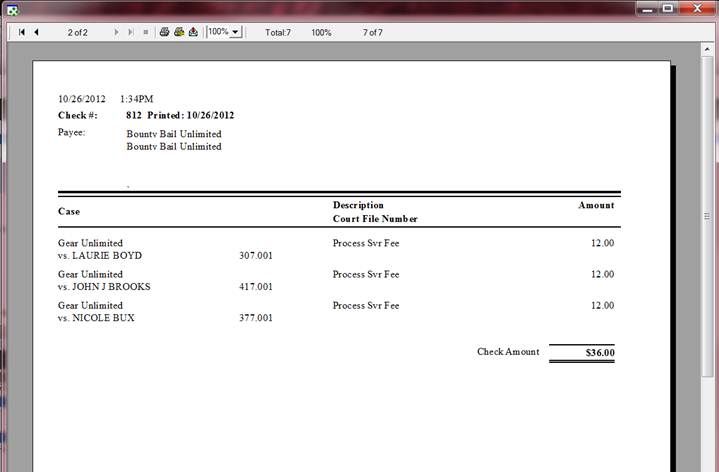Click the 'Amount' column header

pyautogui.click(x=596, y=205)
